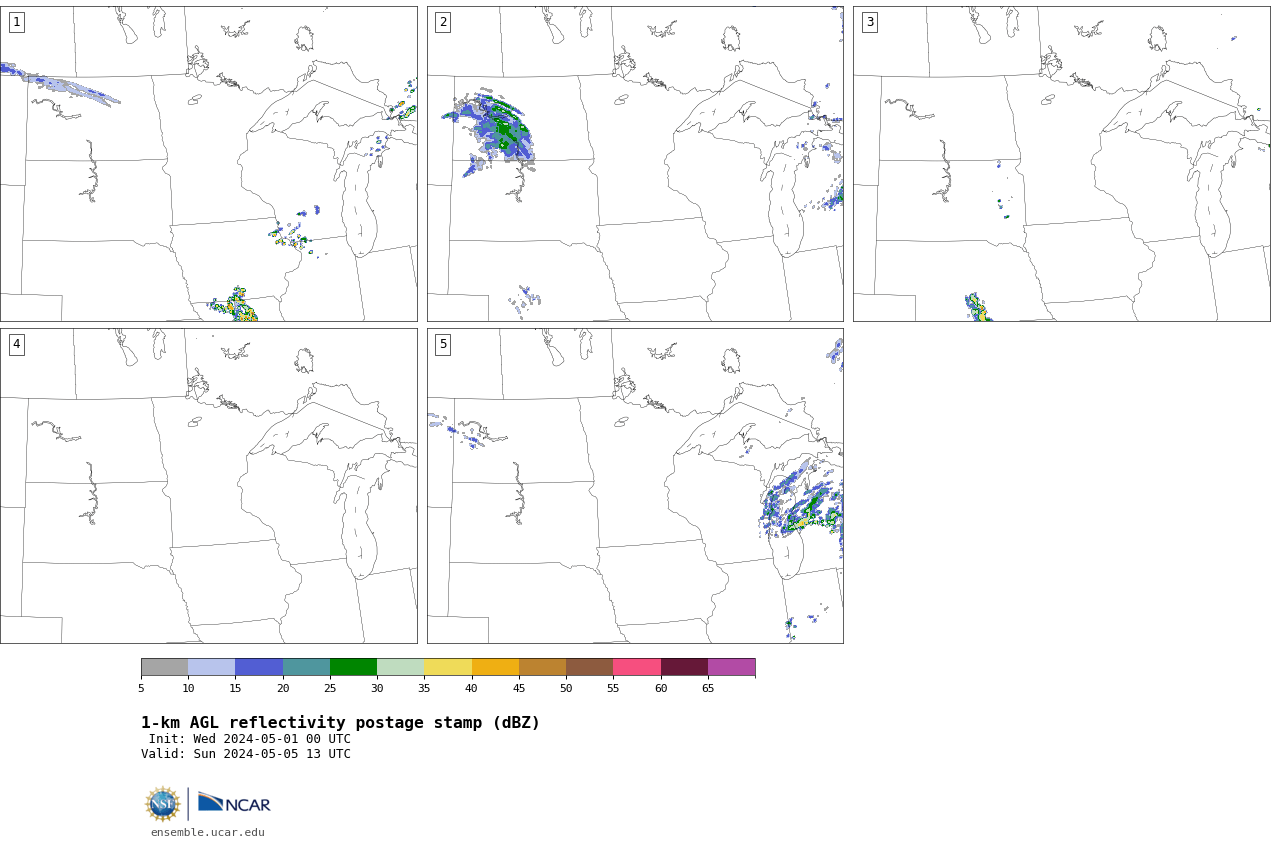Click the teal 20-25 dBZ swatch

pos(306,667)
